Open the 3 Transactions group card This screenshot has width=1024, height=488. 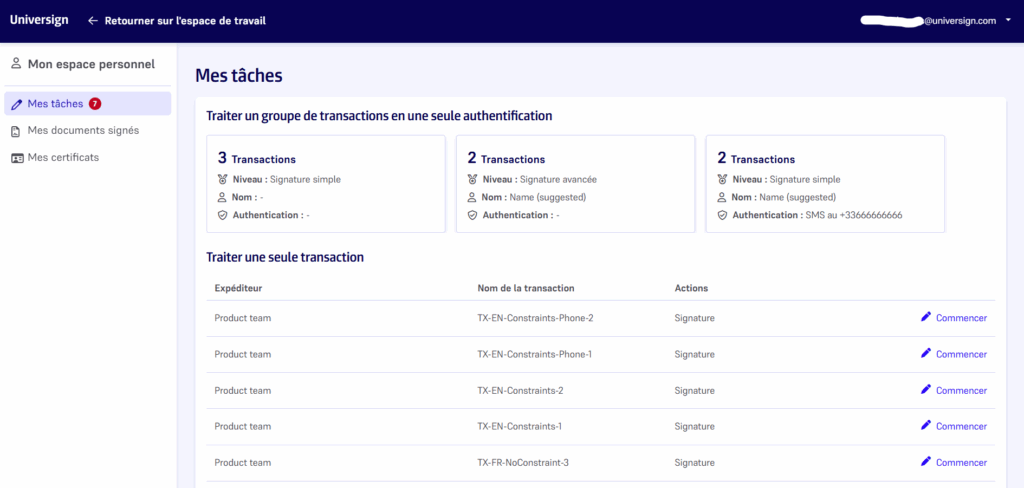[325, 184]
